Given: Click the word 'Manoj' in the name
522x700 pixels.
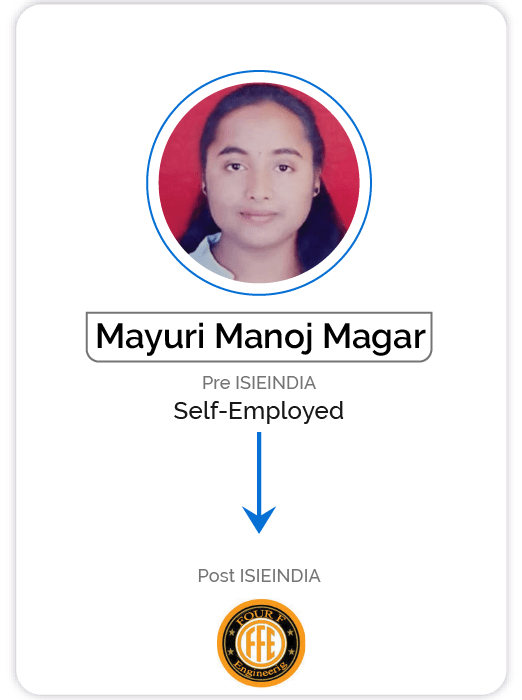Looking at the screenshot, I should click(x=263, y=337).
